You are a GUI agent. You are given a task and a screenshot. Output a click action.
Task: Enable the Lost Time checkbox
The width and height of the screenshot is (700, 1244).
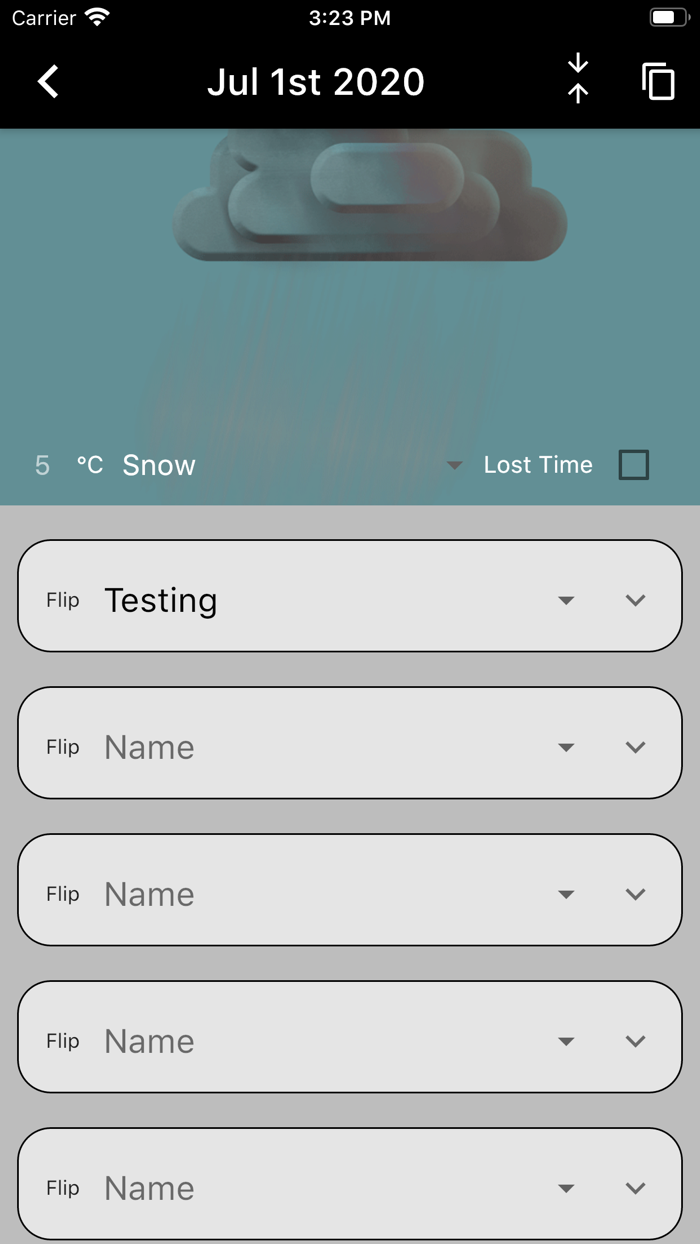pyautogui.click(x=634, y=465)
